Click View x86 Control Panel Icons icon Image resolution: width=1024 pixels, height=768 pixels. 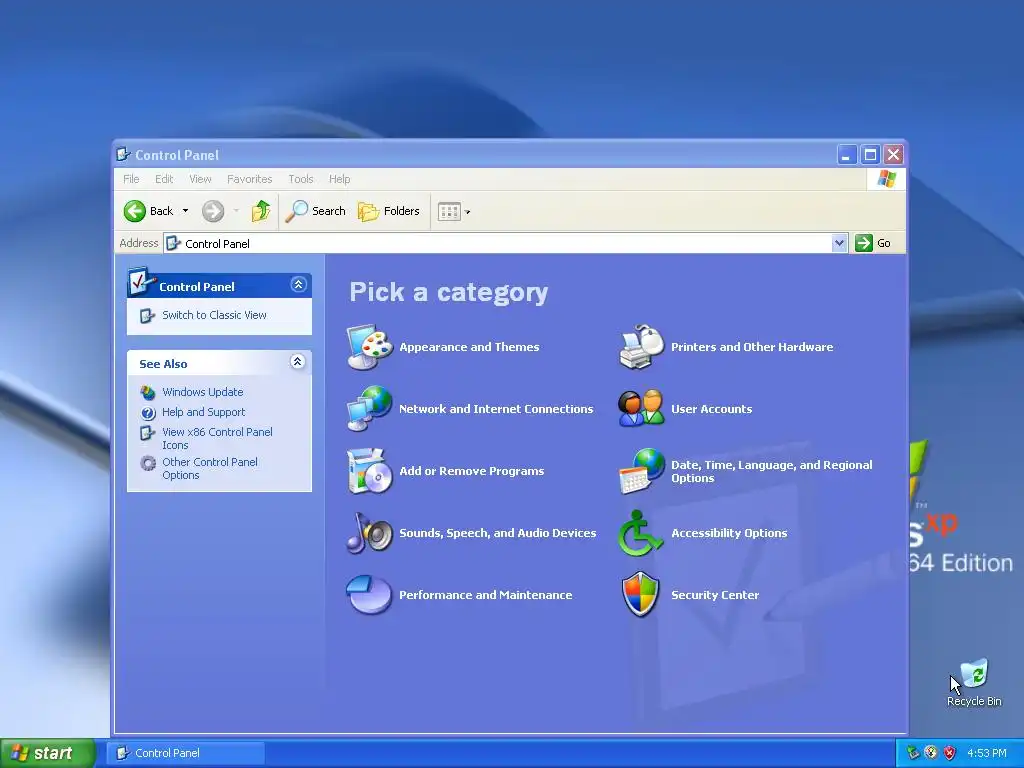pos(148,433)
